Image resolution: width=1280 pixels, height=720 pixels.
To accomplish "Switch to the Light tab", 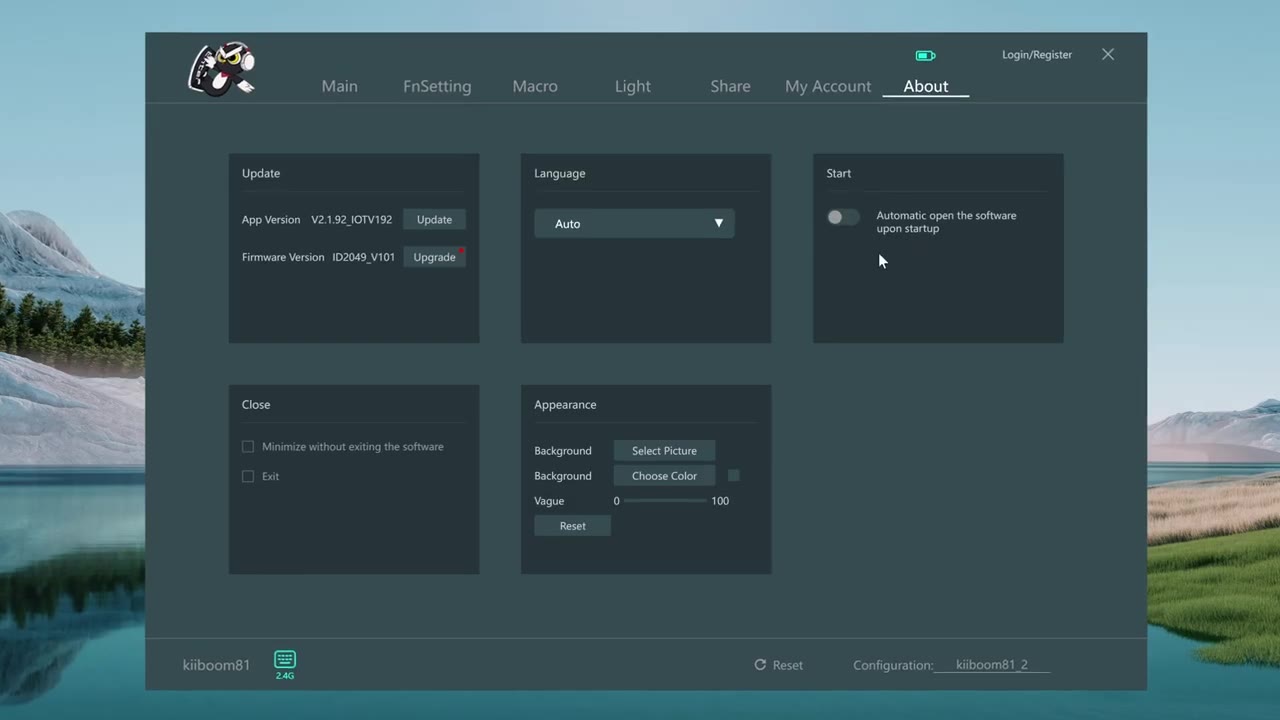I will [x=632, y=86].
